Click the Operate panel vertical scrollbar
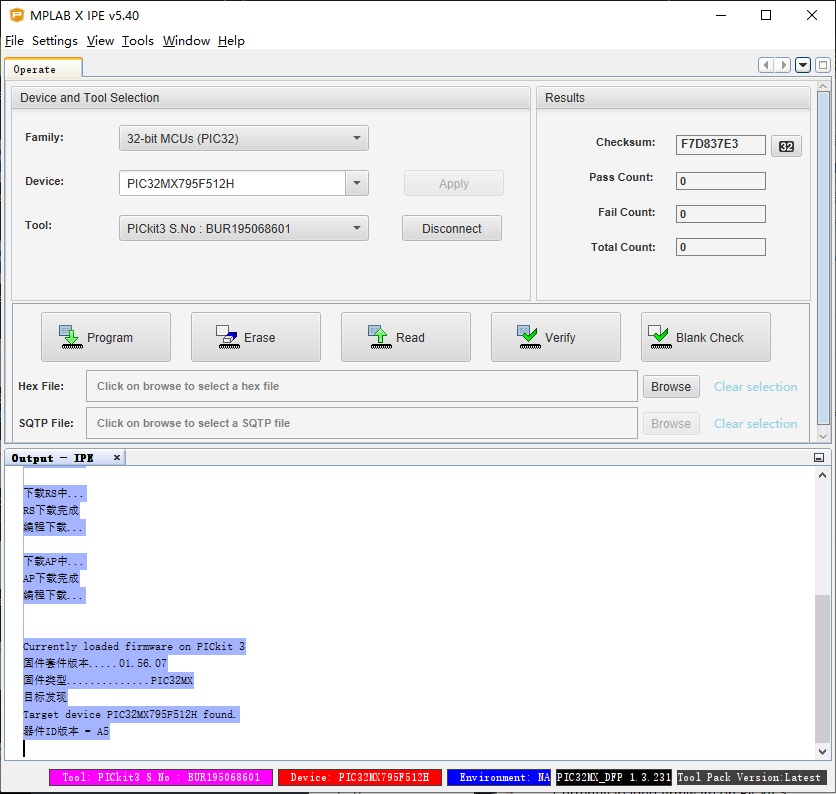 [823, 258]
